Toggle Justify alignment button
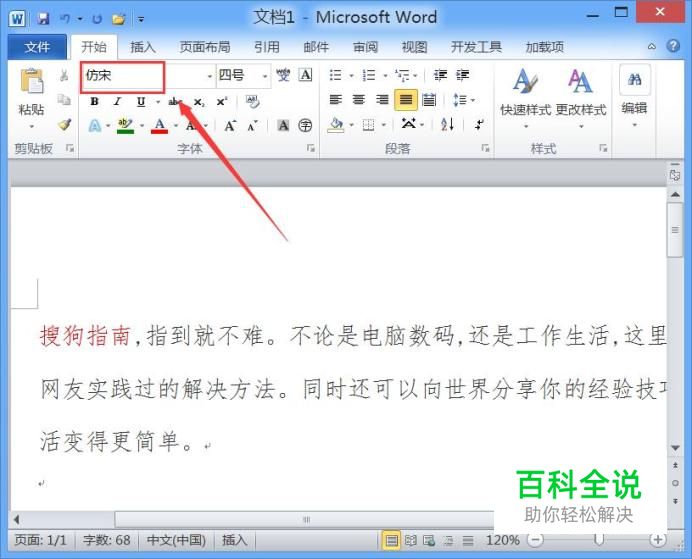This screenshot has height=559, width=692. coord(406,100)
